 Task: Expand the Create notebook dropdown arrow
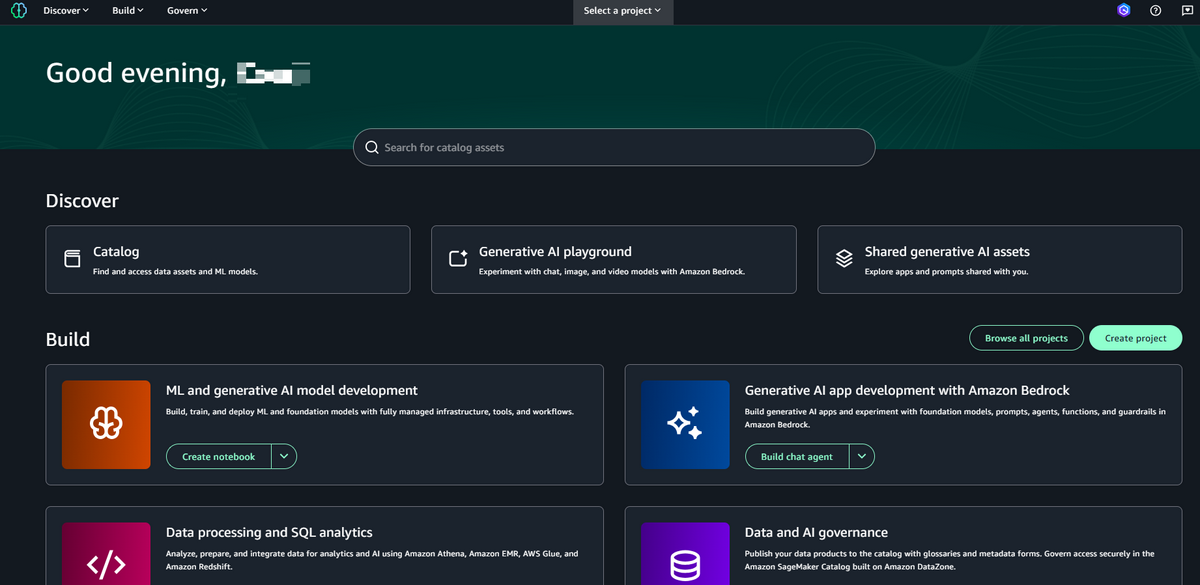(x=284, y=456)
